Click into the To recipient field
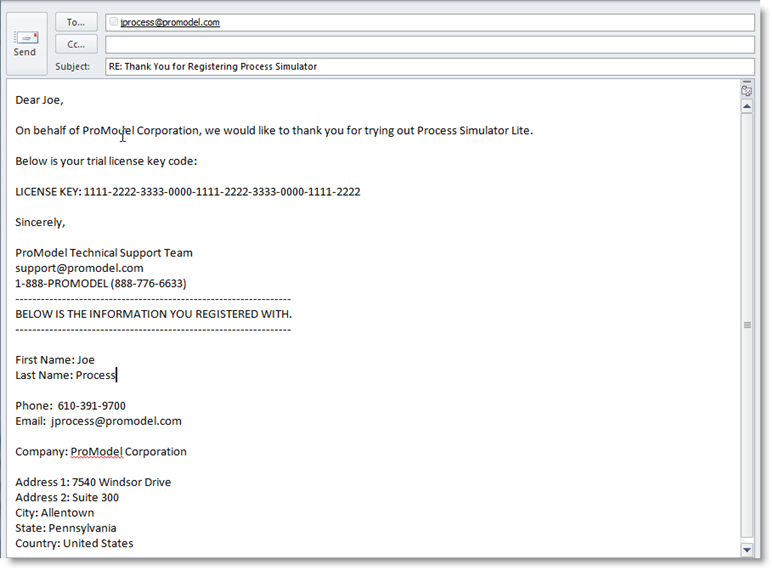This screenshot has width=772, height=570. click(x=429, y=22)
